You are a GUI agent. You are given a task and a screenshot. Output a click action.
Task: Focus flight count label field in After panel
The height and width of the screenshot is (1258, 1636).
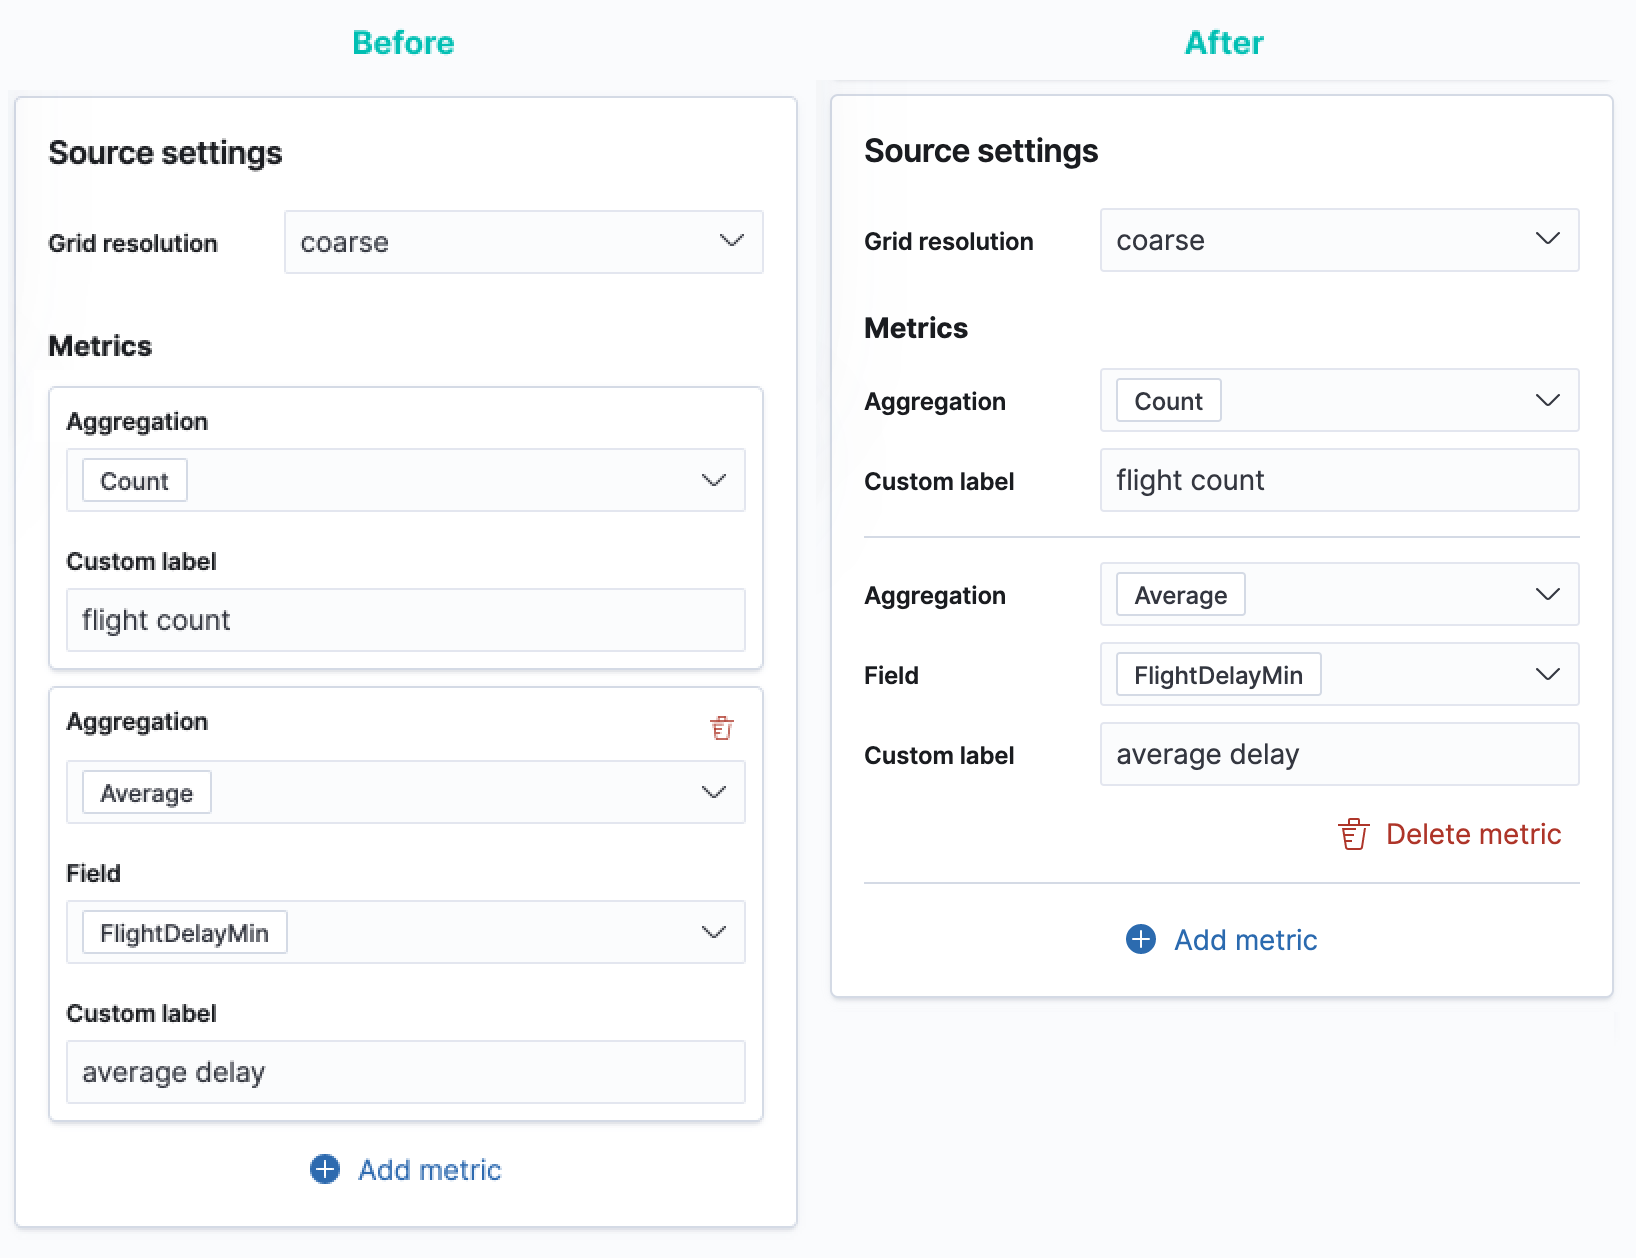click(x=1339, y=480)
